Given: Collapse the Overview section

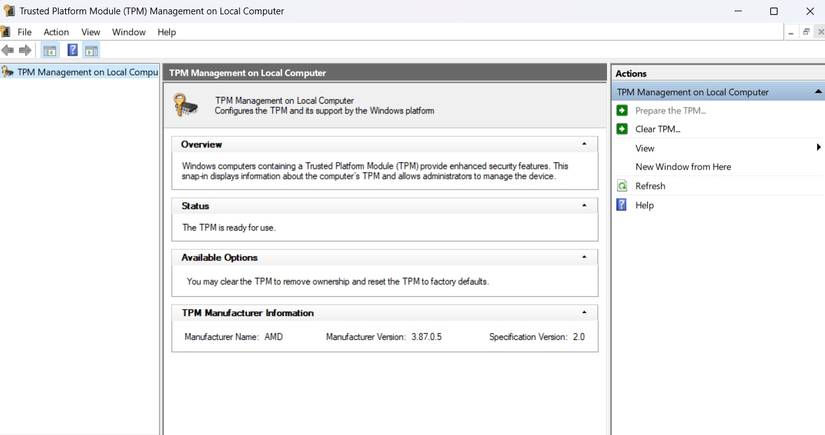Looking at the screenshot, I should 584,145.
